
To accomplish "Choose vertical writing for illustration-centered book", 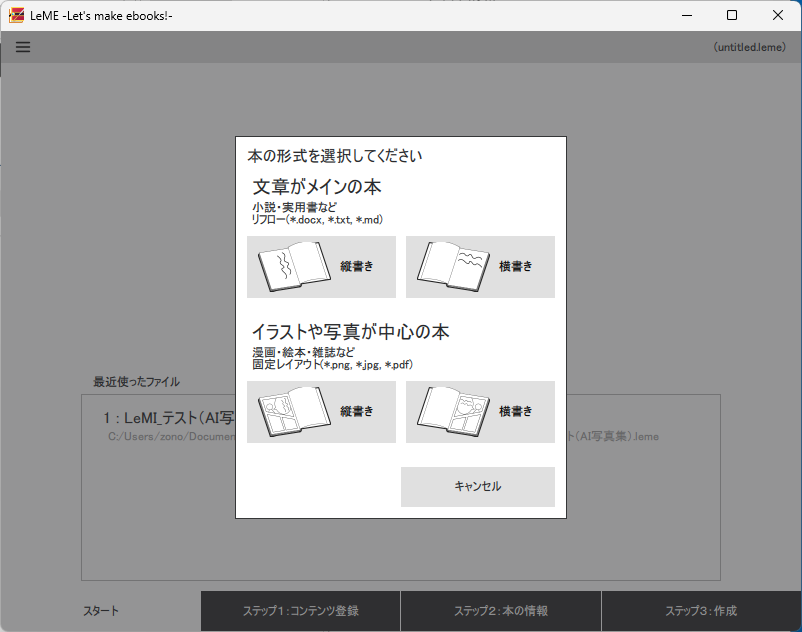I will tap(321, 412).
